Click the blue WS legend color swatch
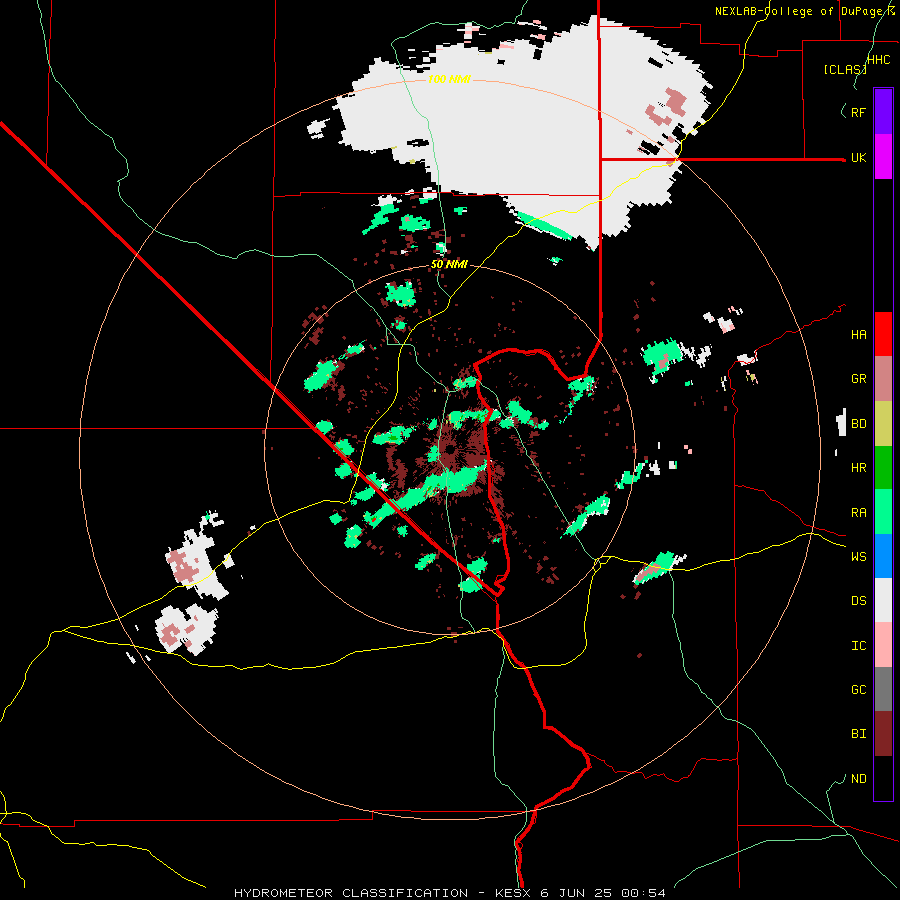The image size is (900, 900). [x=883, y=556]
